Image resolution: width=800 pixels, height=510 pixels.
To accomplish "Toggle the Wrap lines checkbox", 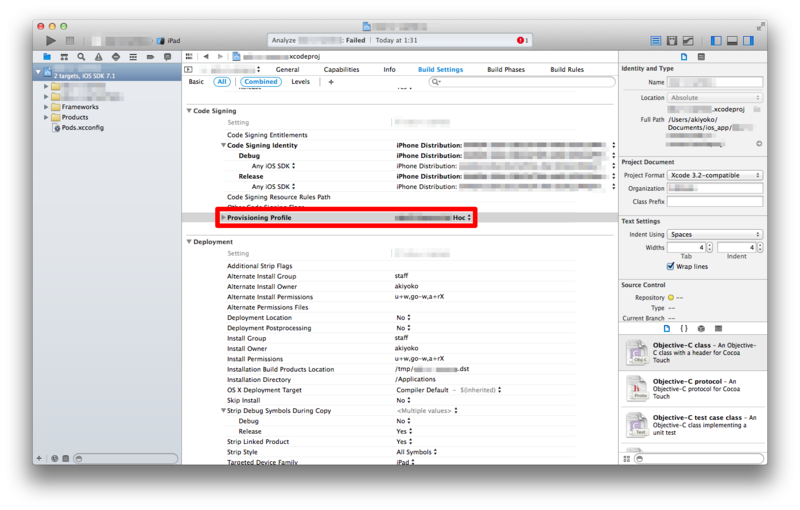I will coord(670,266).
